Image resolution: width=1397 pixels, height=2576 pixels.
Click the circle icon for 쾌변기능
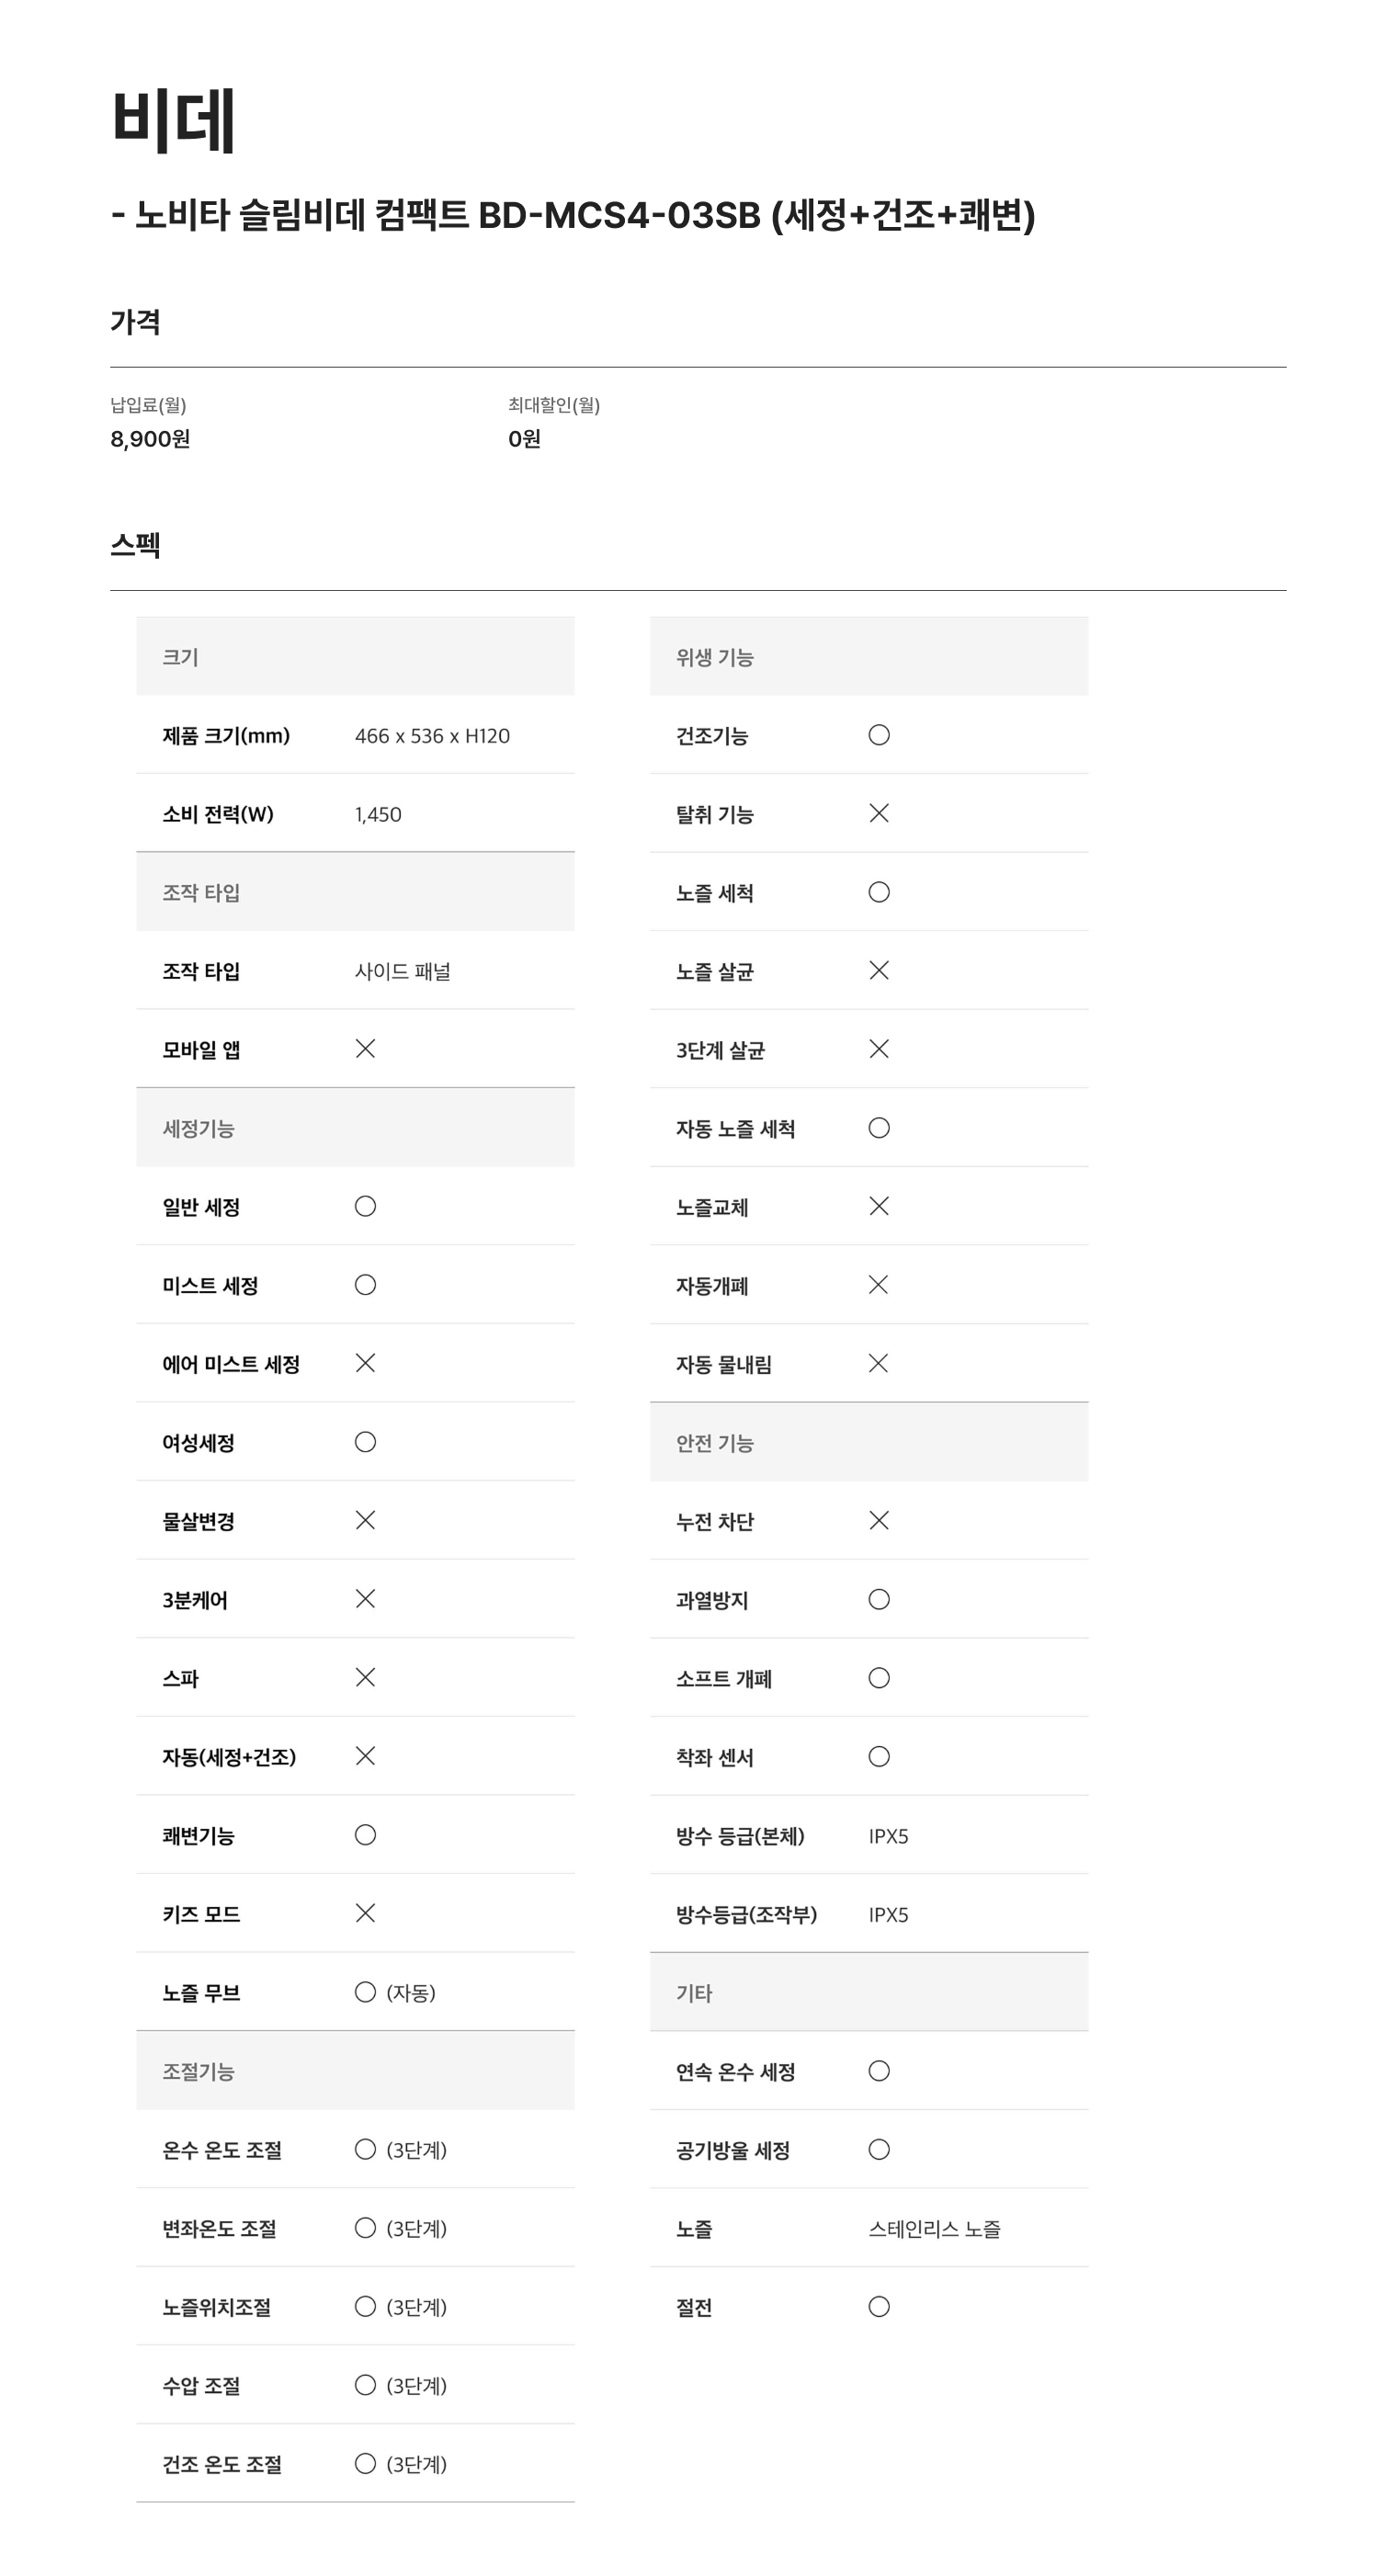point(365,1834)
